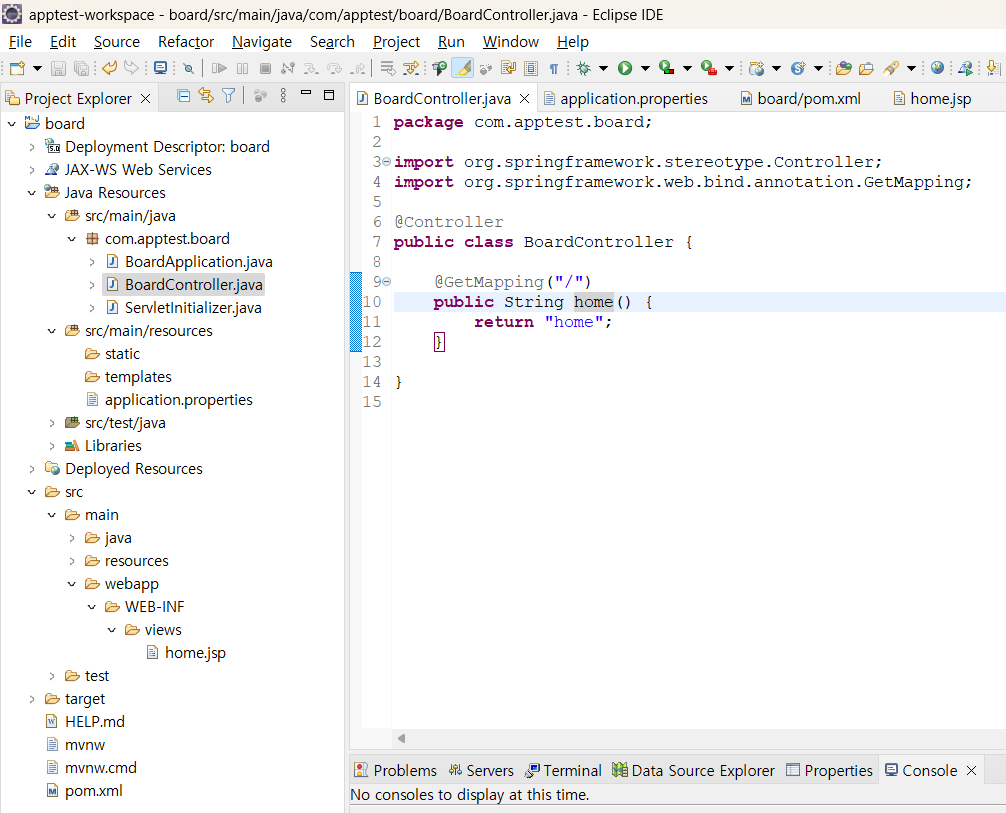
Task: Open the Debug dropdown arrow
Action: point(603,68)
